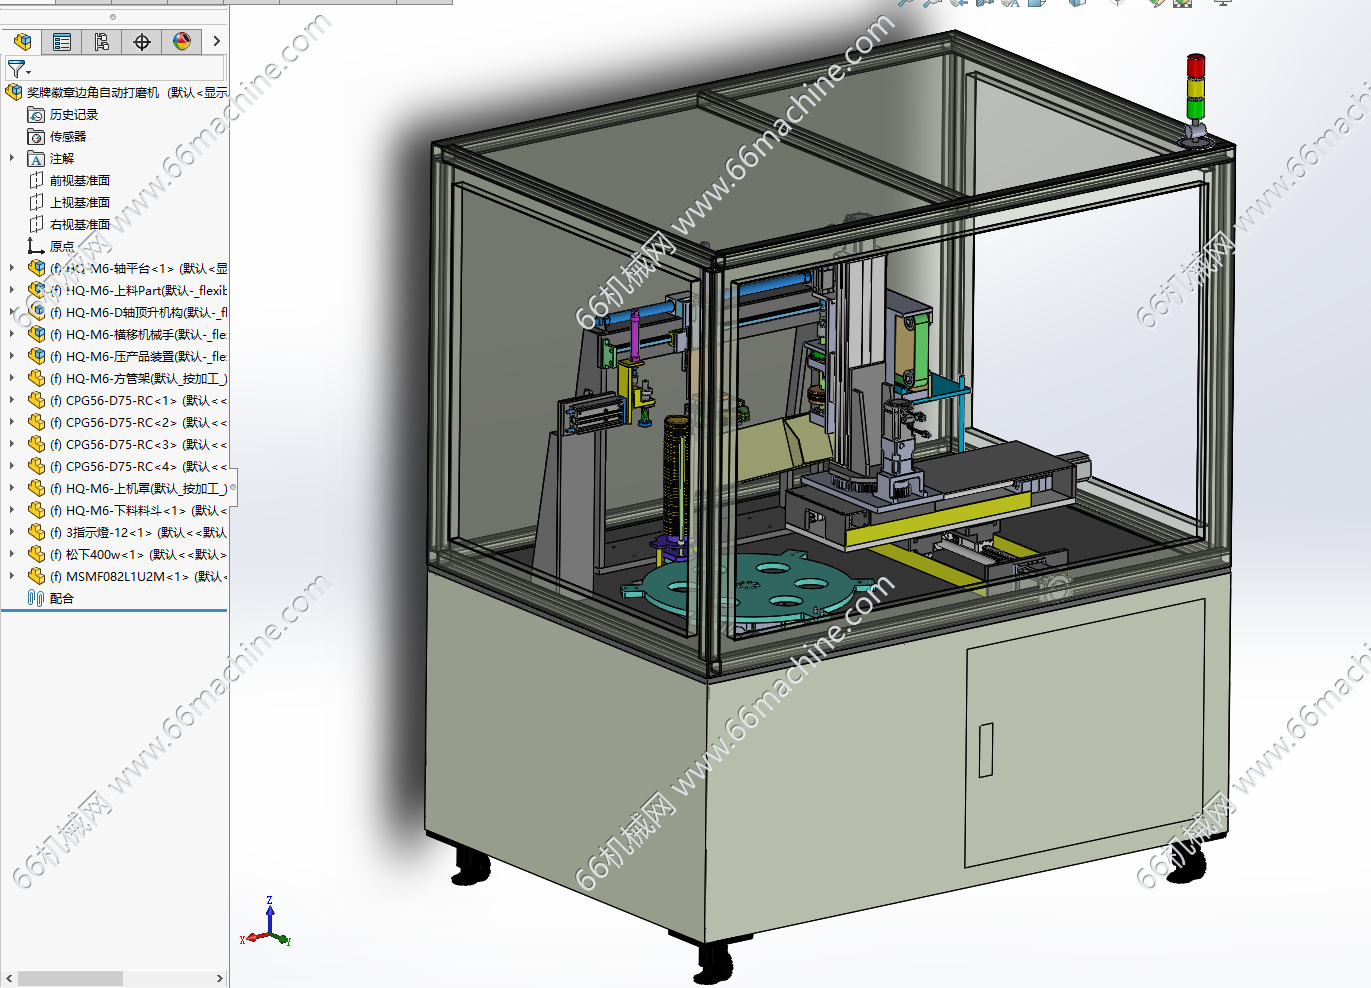Click the tree panel horizontal scrollbar

pyautogui.click(x=70, y=978)
